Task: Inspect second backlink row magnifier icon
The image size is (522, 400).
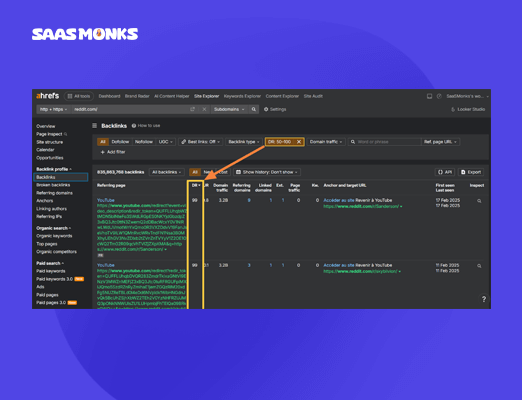Action: pos(479,266)
